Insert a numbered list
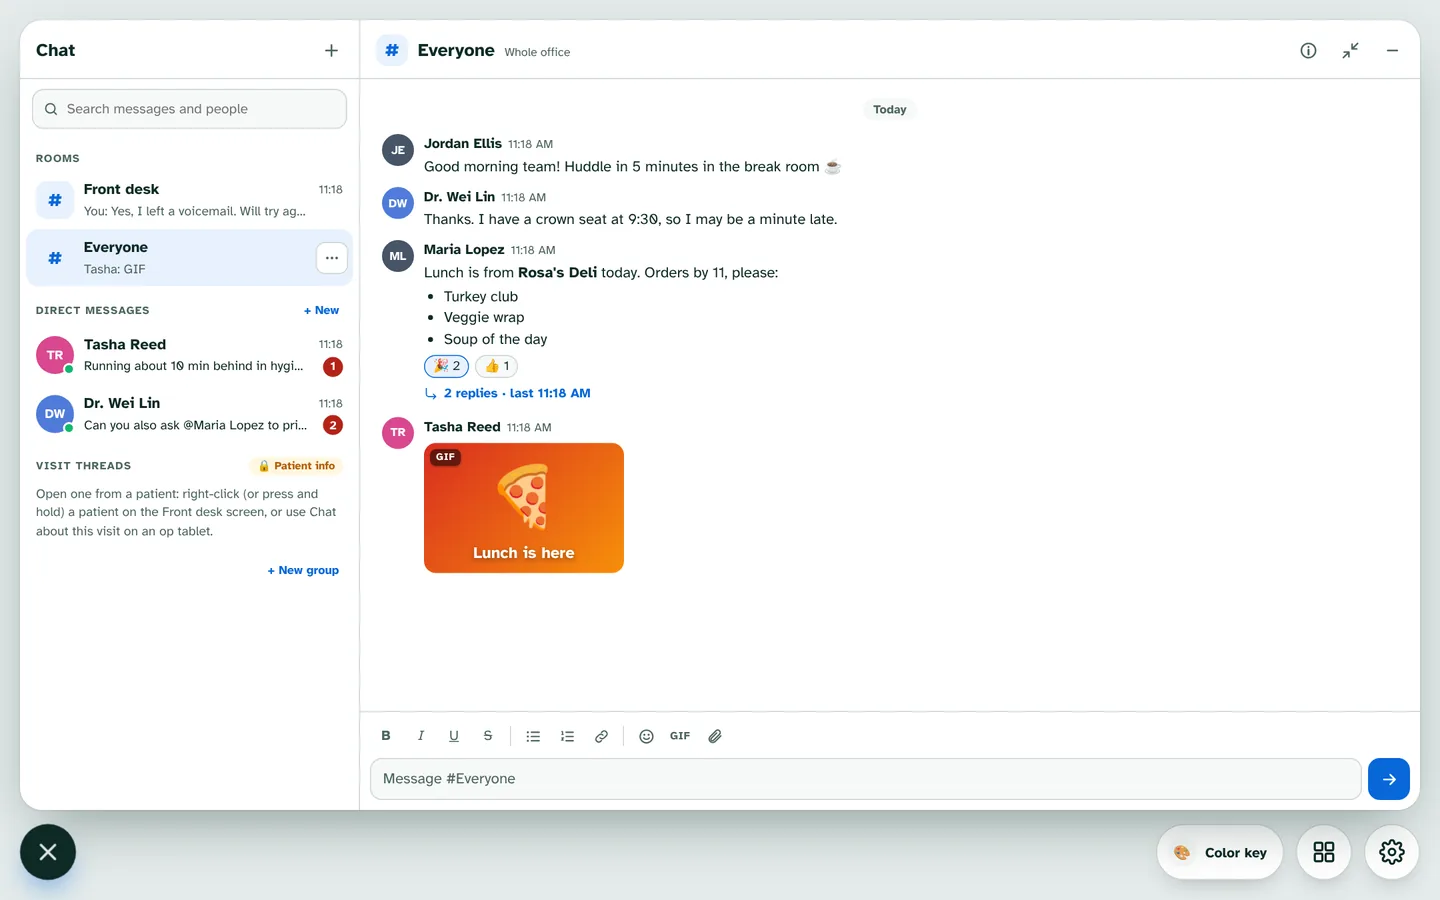The height and width of the screenshot is (900, 1440). 567,736
